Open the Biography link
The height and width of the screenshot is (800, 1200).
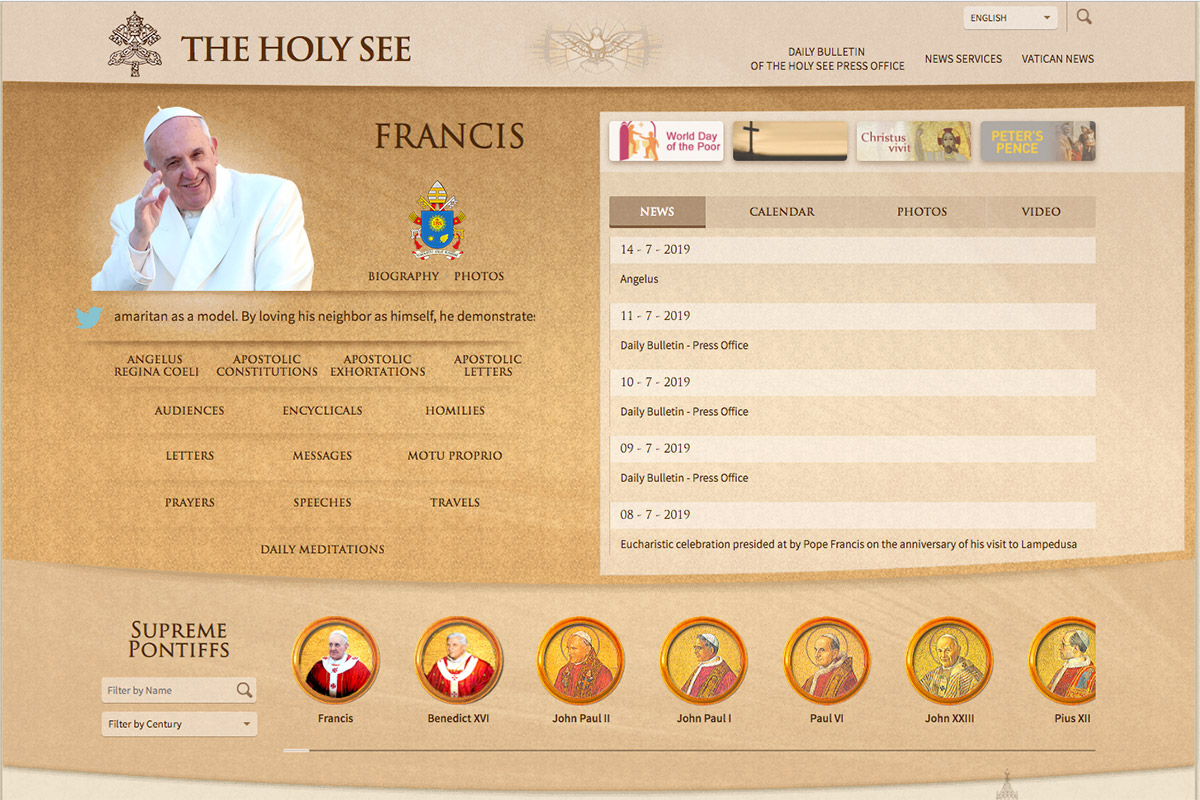403,276
